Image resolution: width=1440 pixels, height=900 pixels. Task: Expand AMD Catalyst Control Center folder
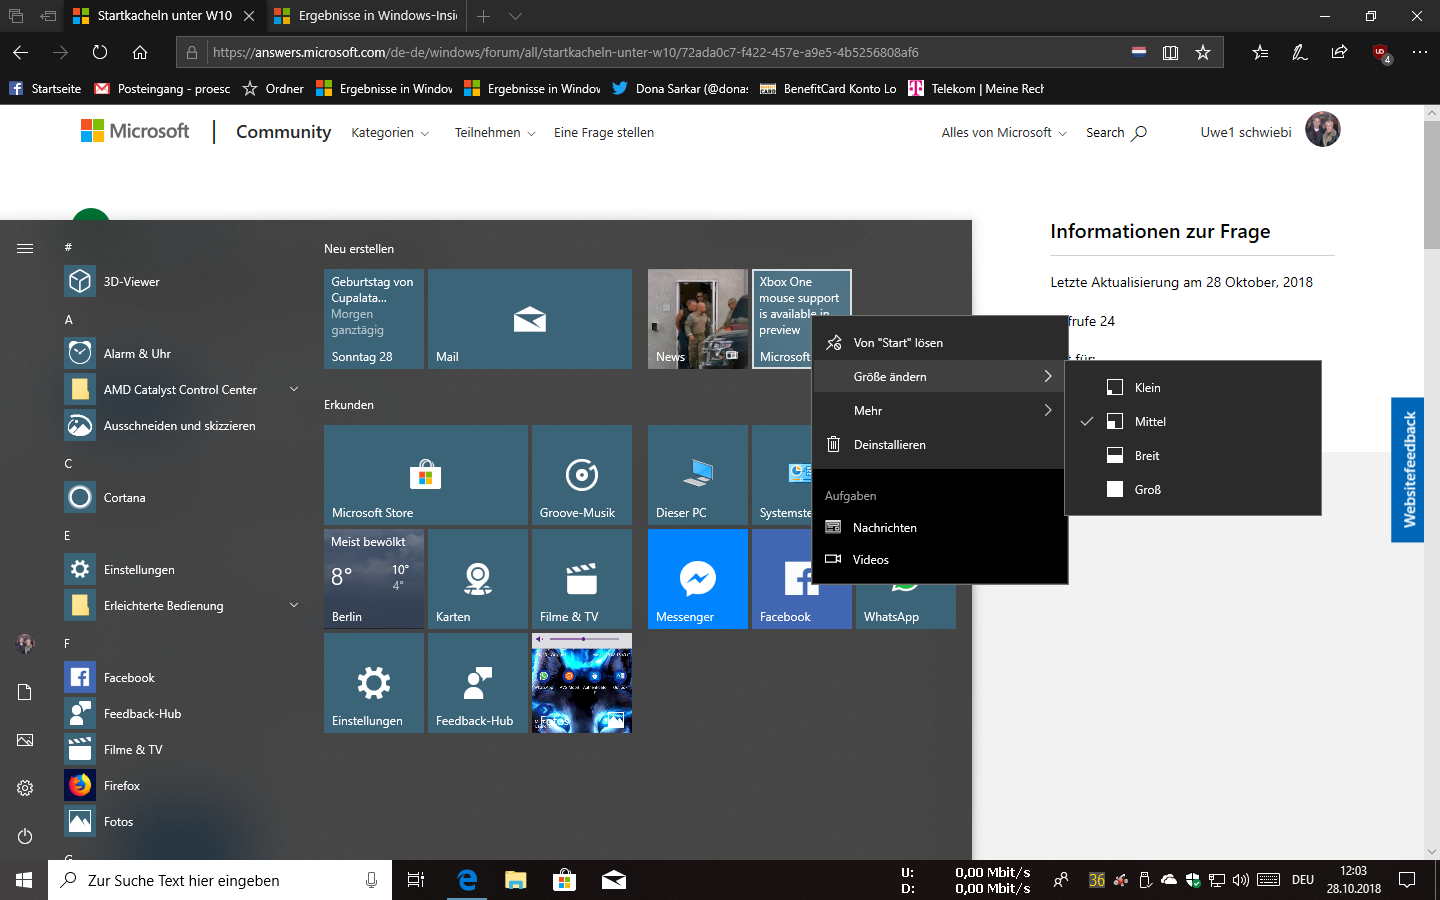coord(294,389)
